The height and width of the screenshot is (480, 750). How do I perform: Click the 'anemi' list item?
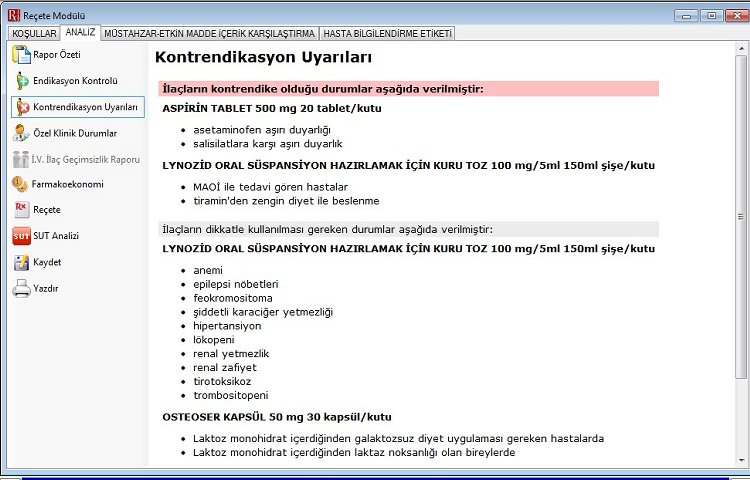pos(208,270)
